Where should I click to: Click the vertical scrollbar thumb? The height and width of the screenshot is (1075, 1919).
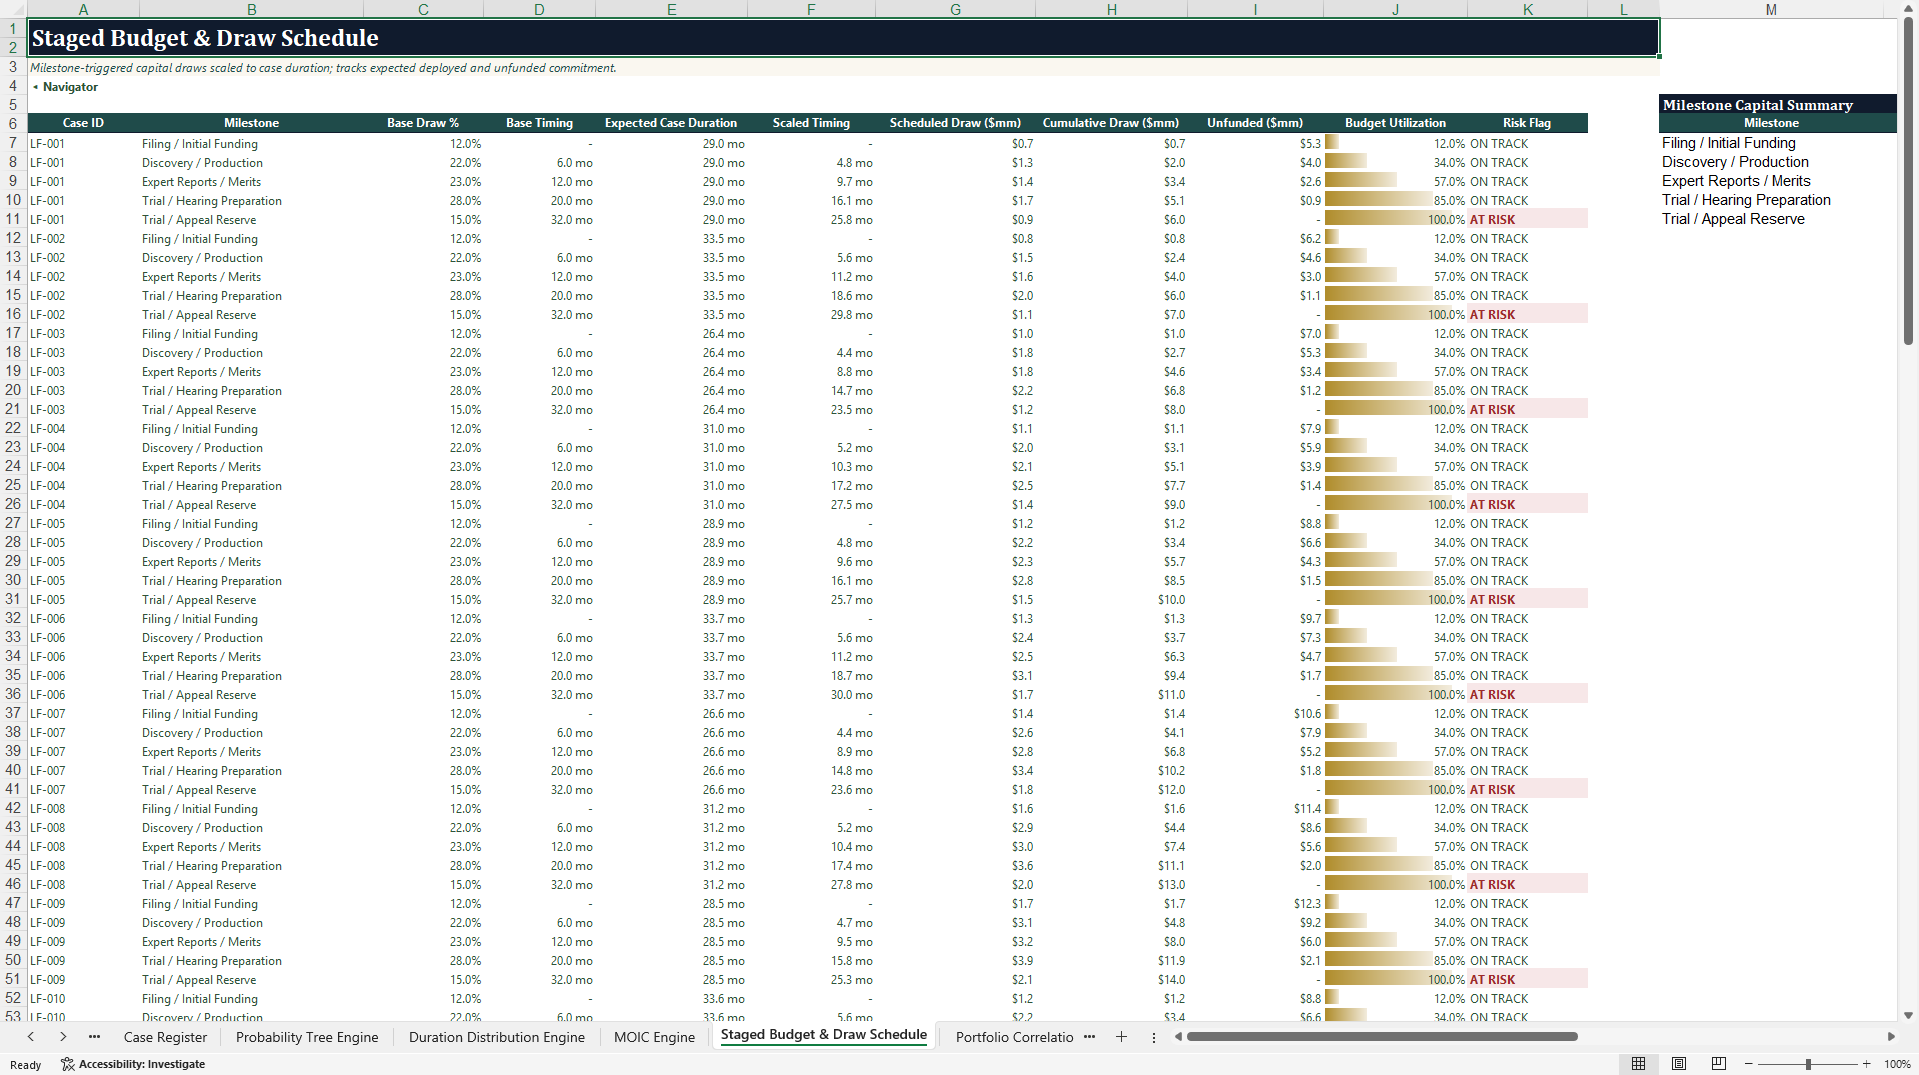tap(1908, 182)
